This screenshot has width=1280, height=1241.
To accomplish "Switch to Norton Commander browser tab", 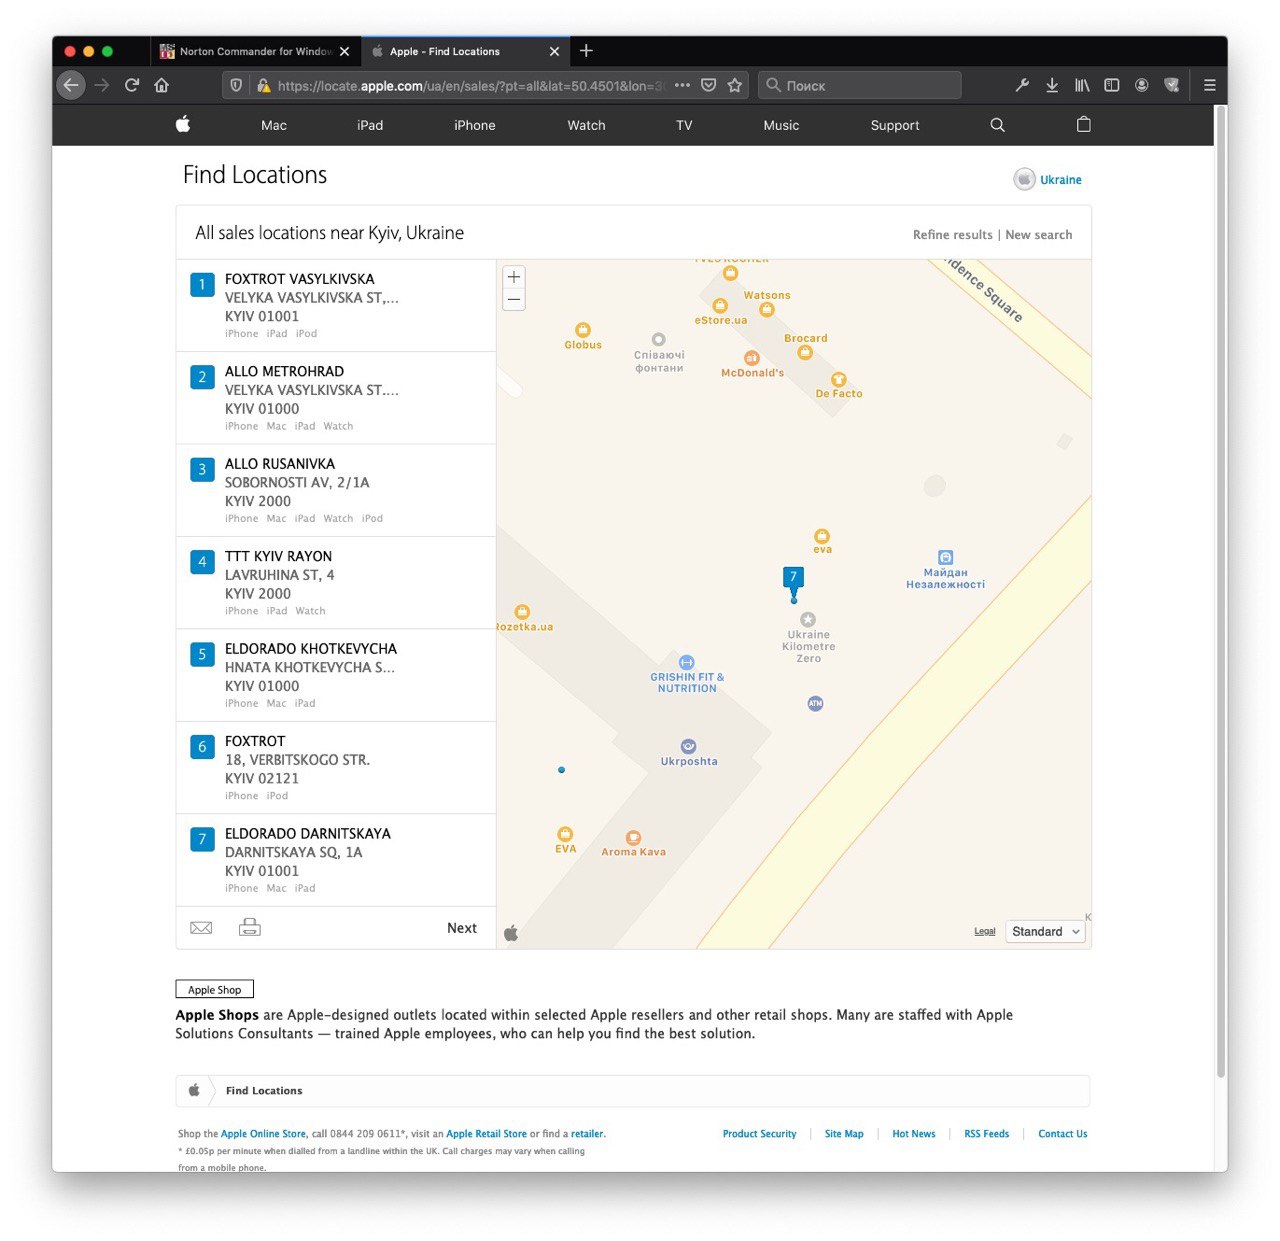I will point(255,51).
